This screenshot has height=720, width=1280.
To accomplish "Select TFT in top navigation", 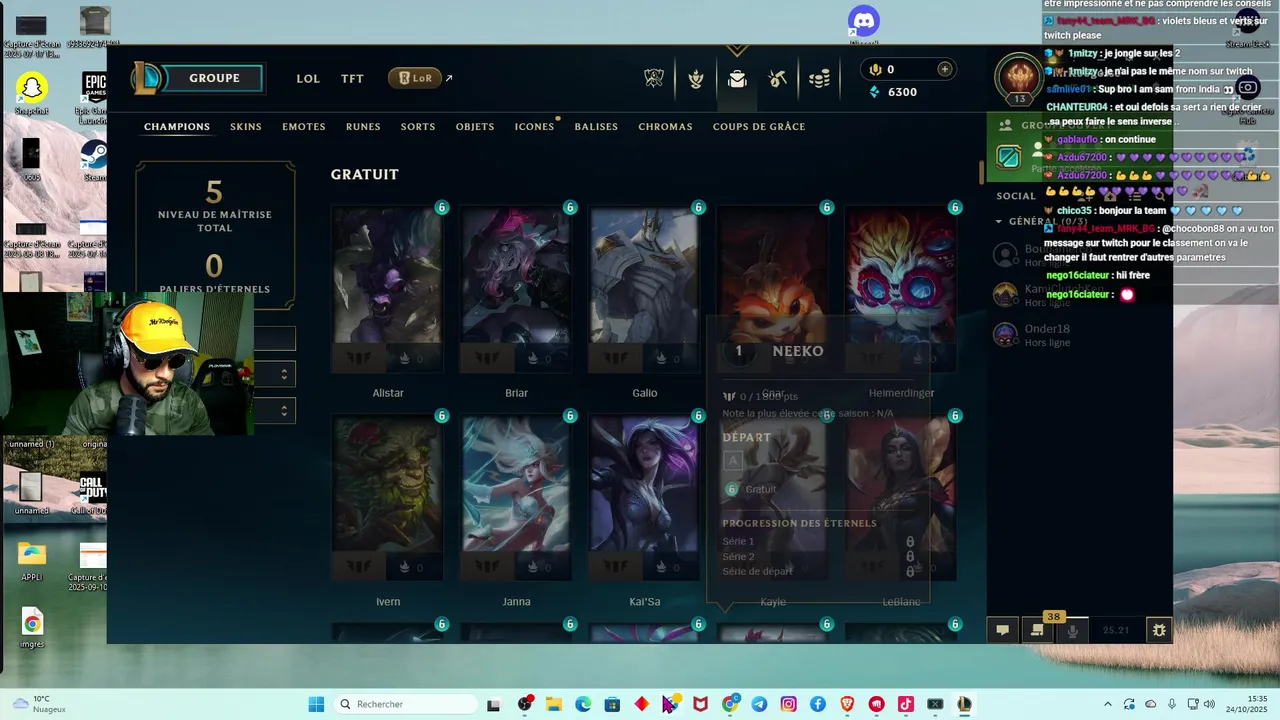I will [x=352, y=78].
